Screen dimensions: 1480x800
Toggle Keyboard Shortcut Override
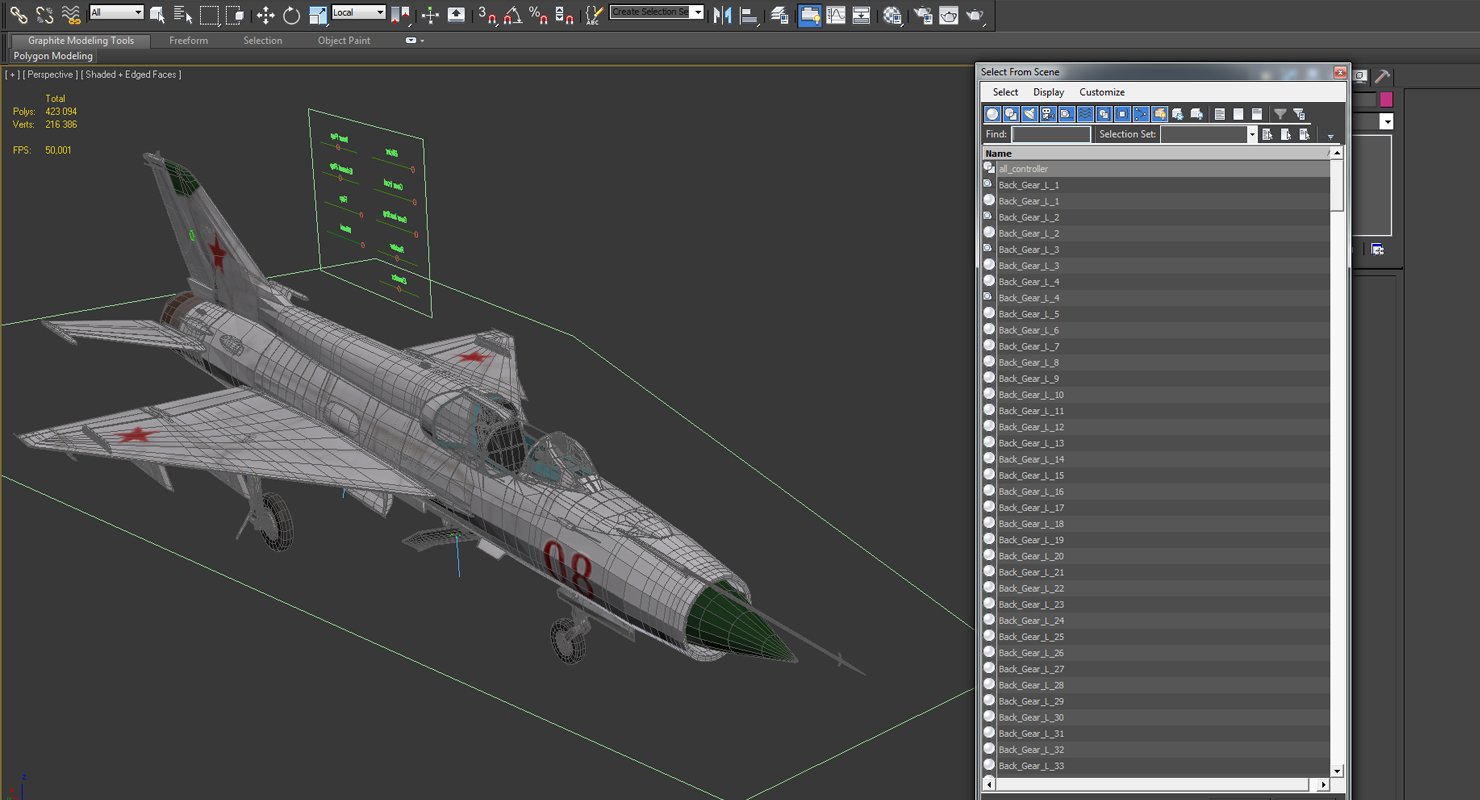pos(456,14)
